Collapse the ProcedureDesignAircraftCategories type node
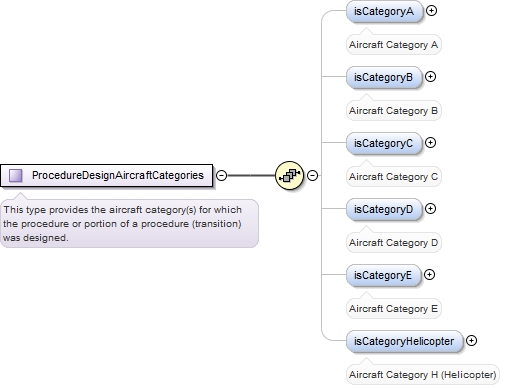The height and width of the screenshot is (388, 507). (x=221, y=175)
